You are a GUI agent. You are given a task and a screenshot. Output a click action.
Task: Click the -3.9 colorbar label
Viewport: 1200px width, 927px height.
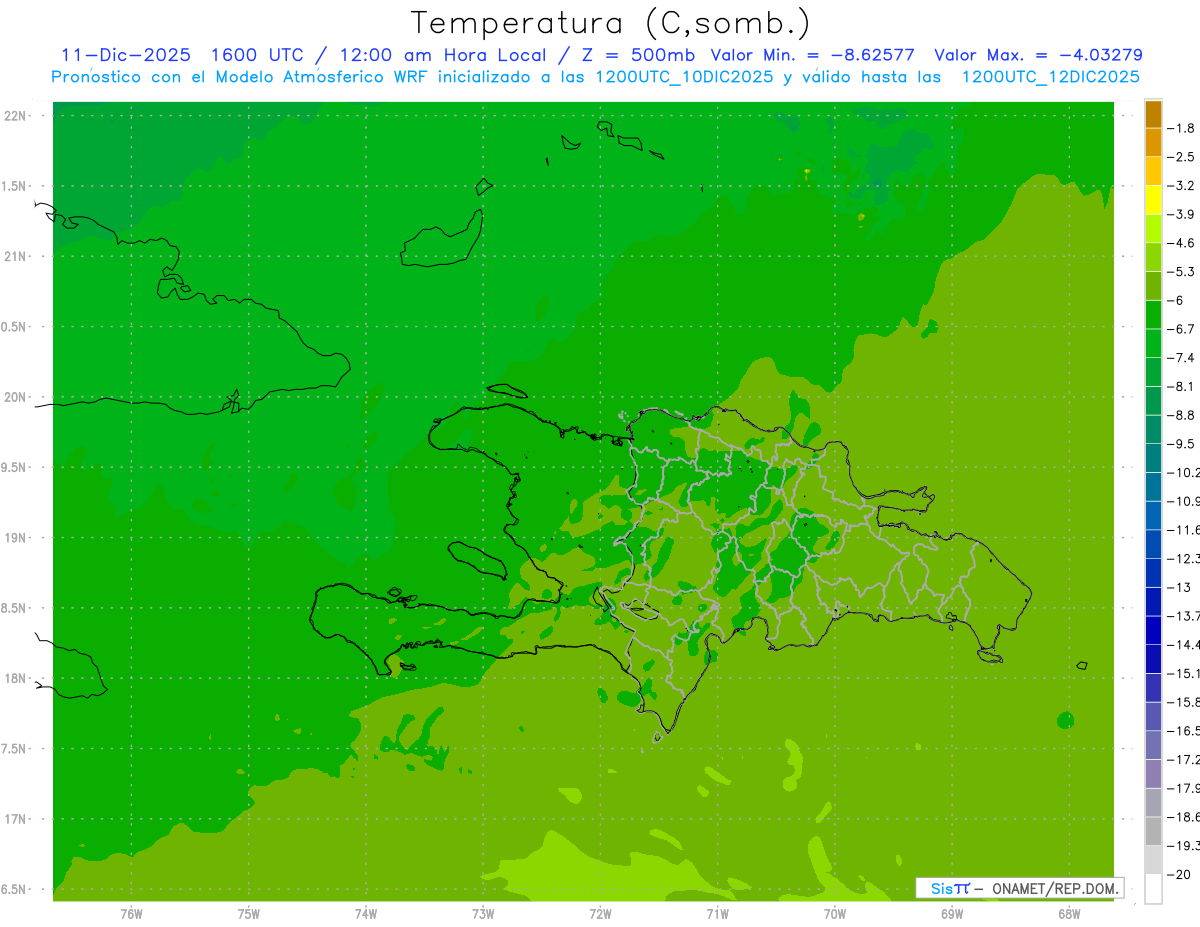(1183, 214)
